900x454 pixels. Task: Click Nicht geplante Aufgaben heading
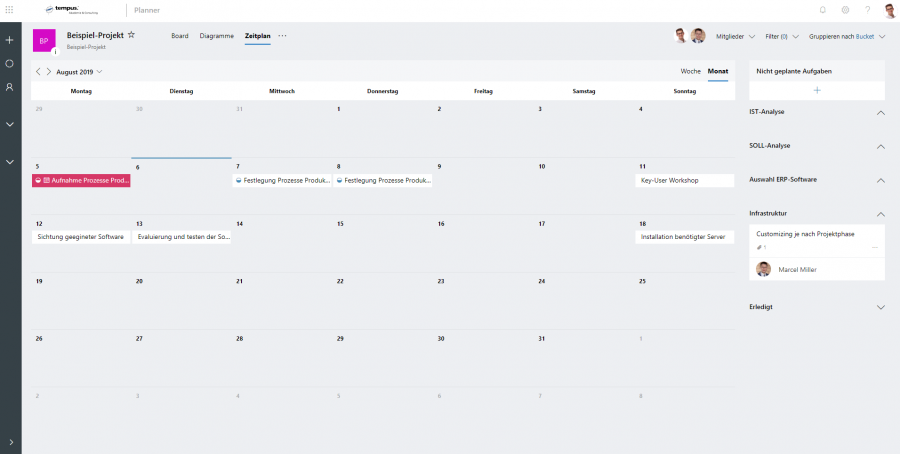[x=794, y=71]
